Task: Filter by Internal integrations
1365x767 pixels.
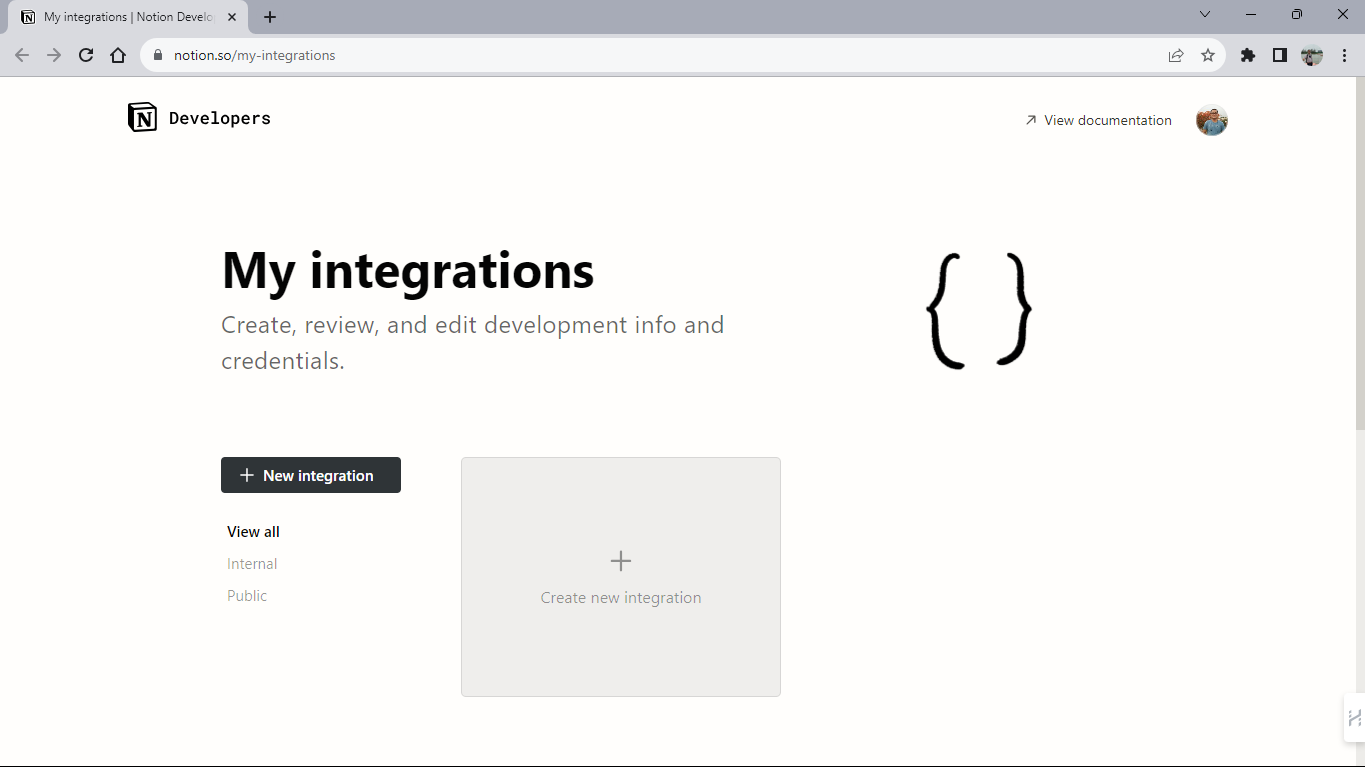Action: [252, 564]
